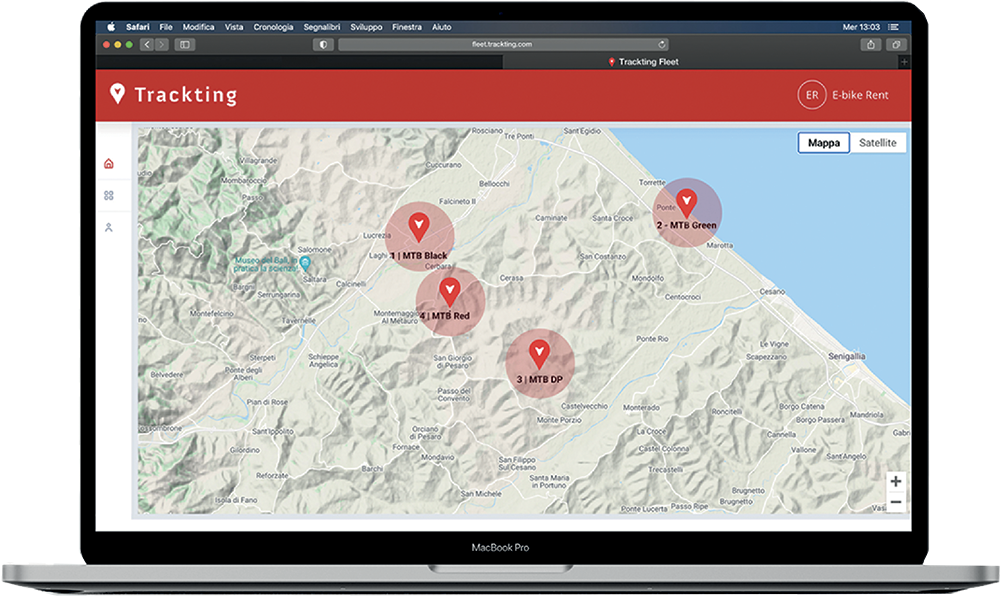Viewport: 1000px width, 596px height.
Task: Open the Apple menu
Action: point(111,27)
